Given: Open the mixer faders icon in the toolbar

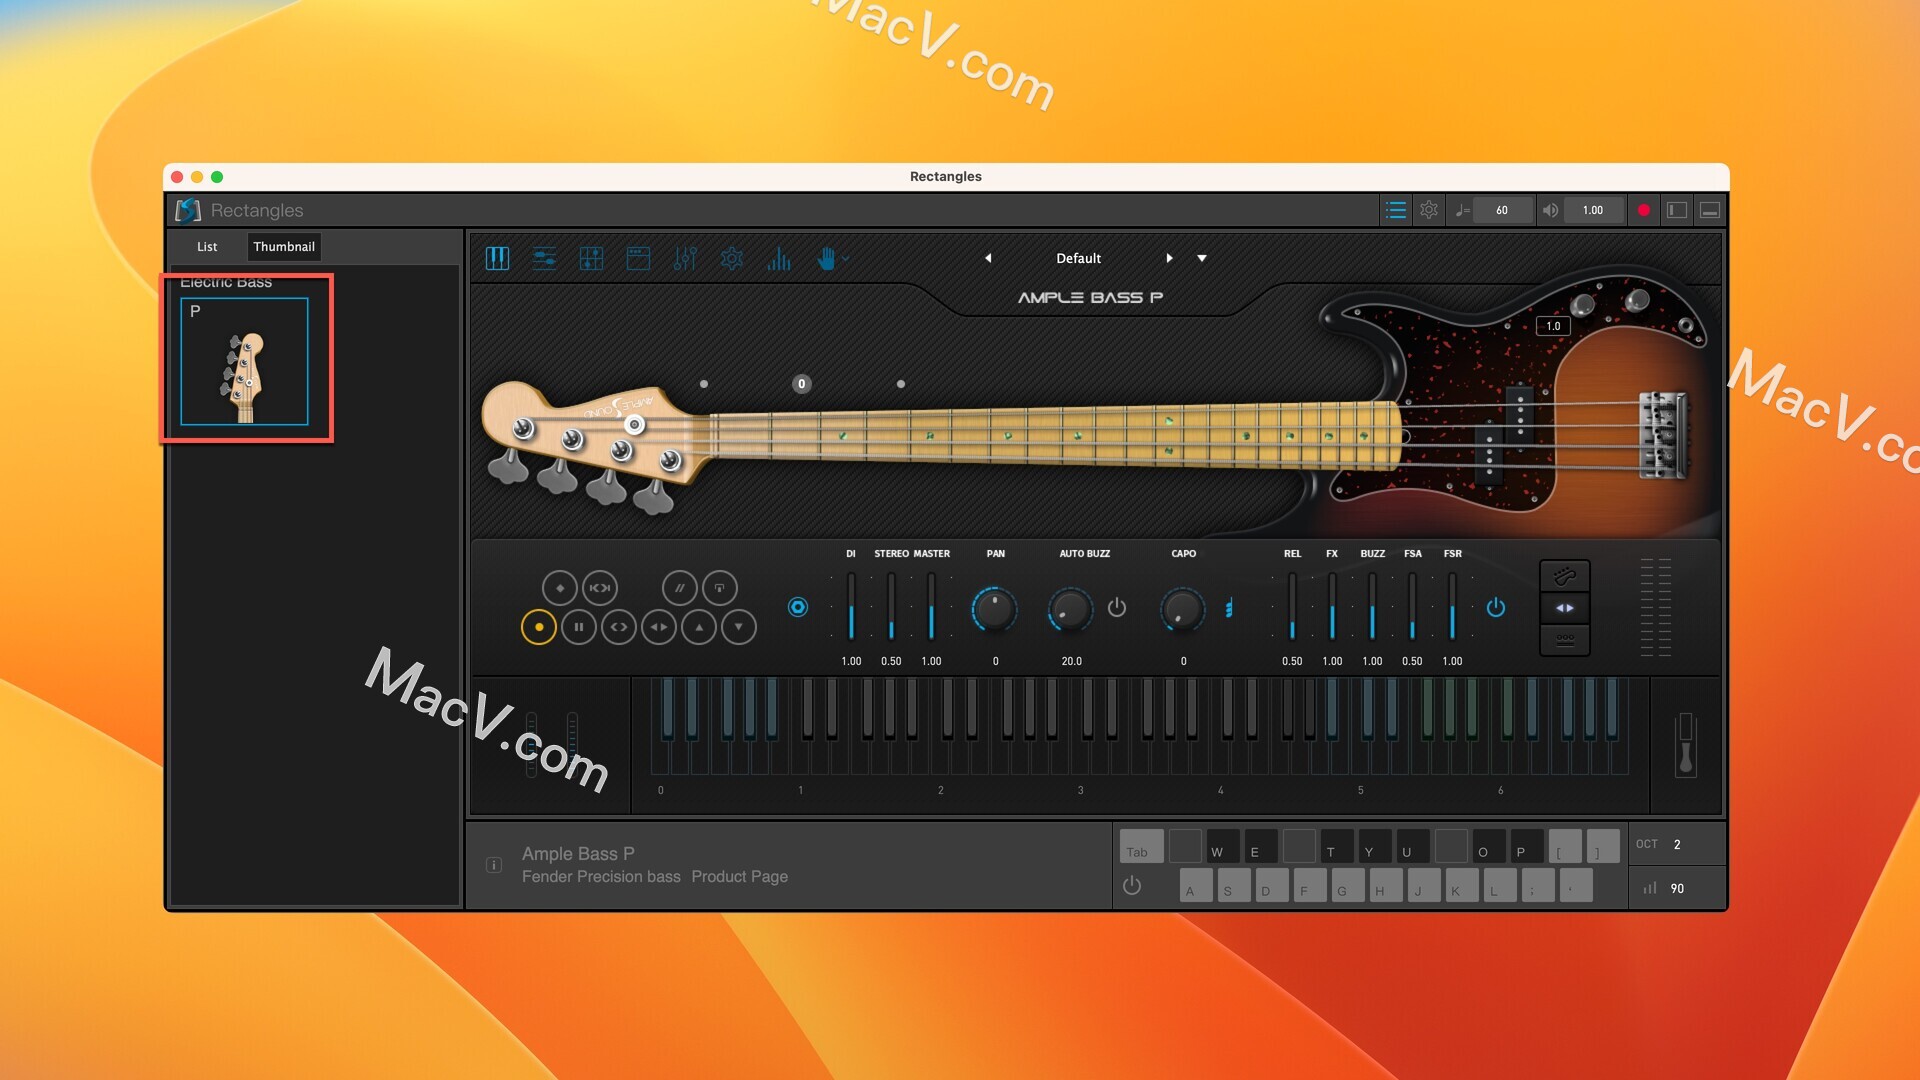Looking at the screenshot, I should click(685, 259).
